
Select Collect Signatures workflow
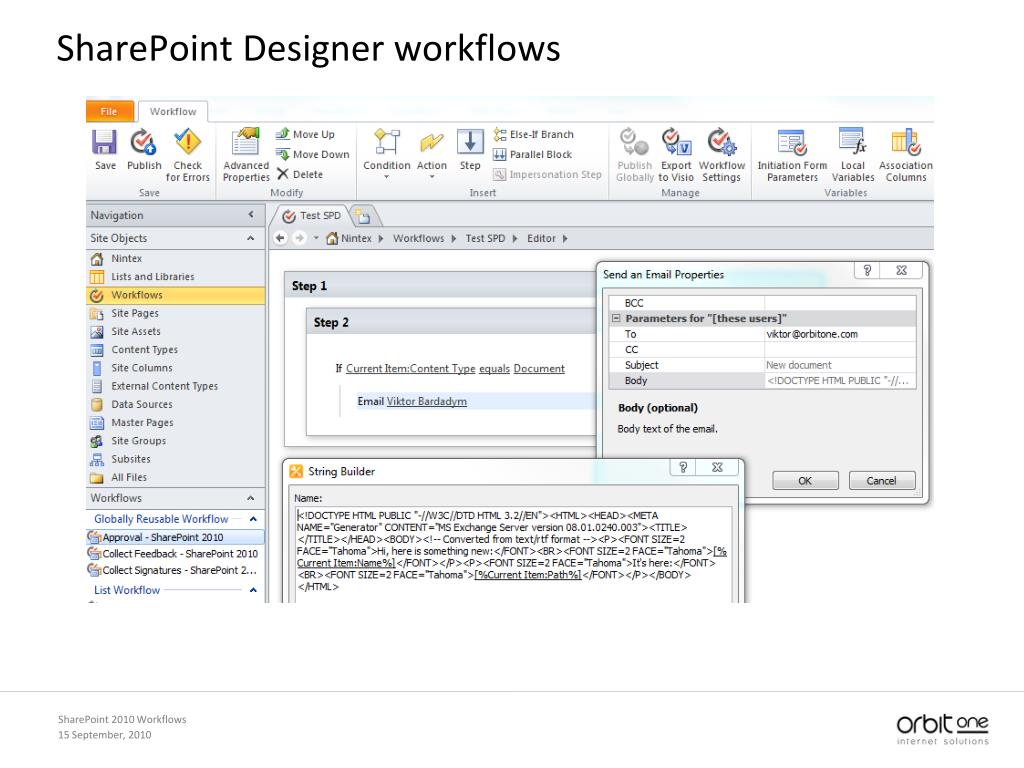(x=175, y=570)
